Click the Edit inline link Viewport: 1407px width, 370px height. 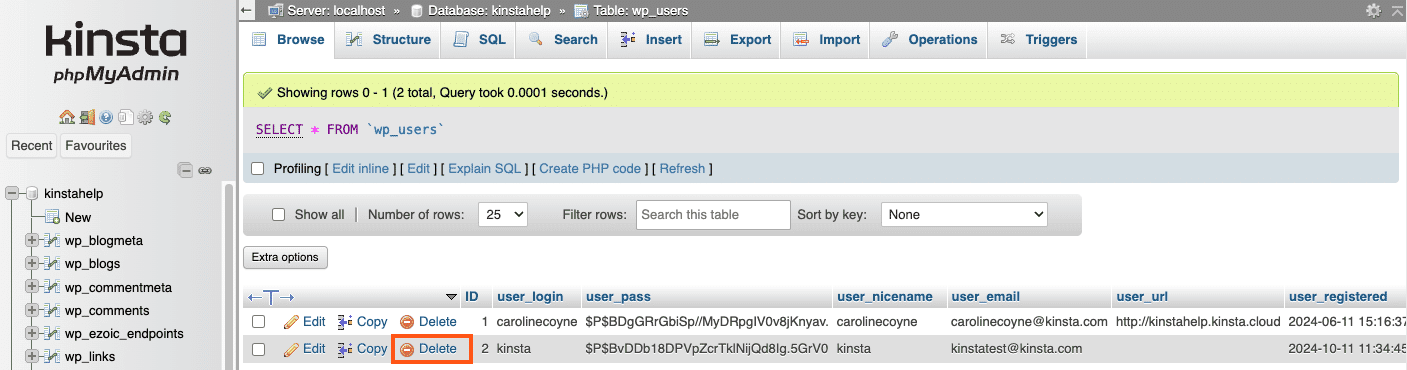360,169
